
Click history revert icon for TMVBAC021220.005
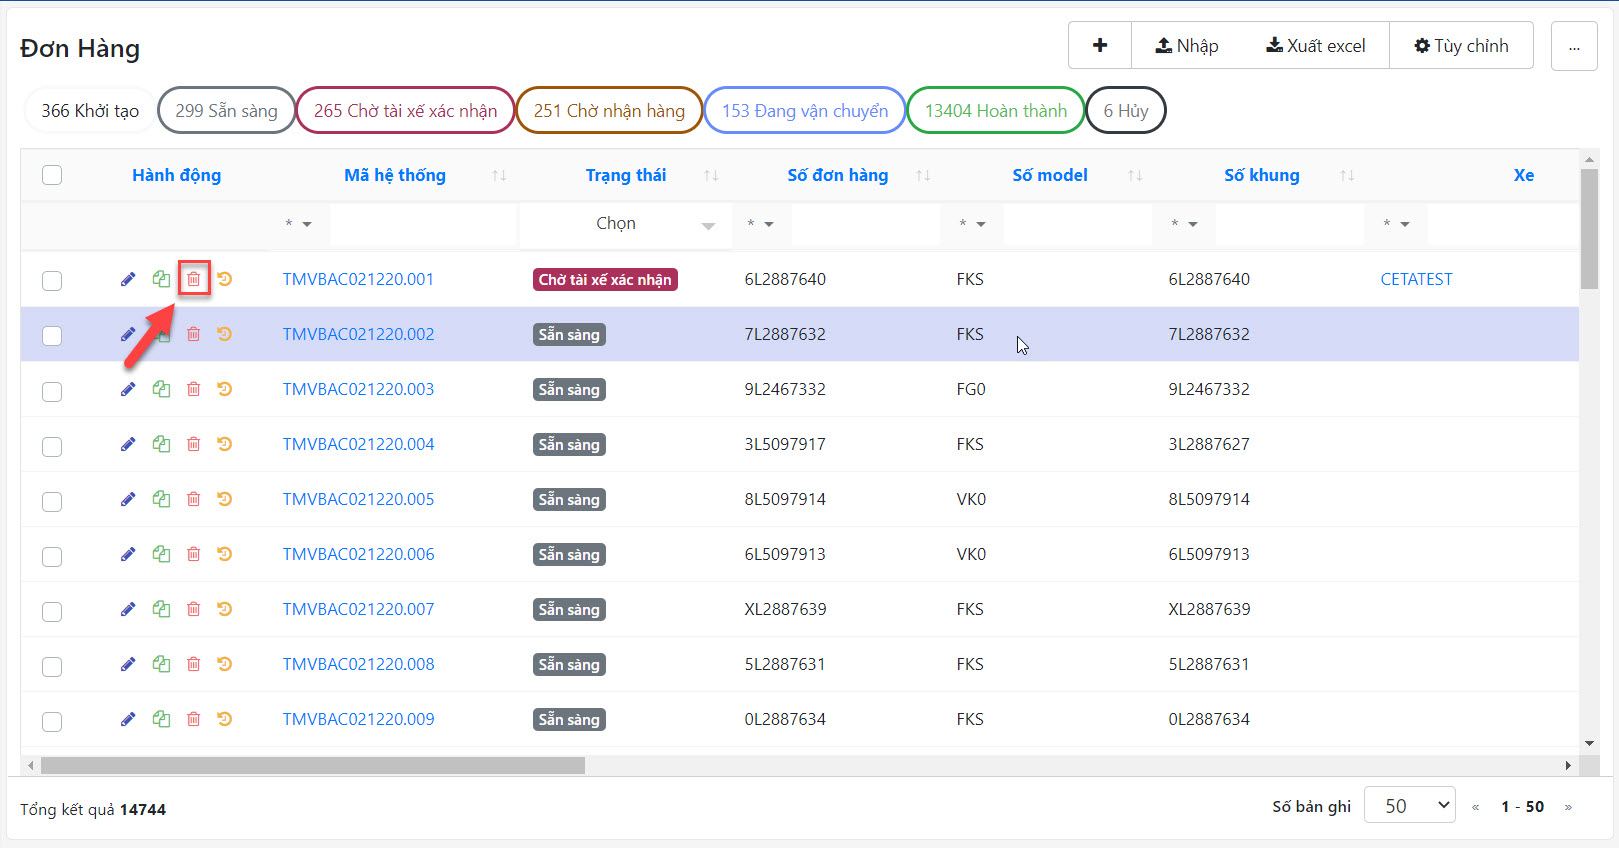(x=225, y=499)
